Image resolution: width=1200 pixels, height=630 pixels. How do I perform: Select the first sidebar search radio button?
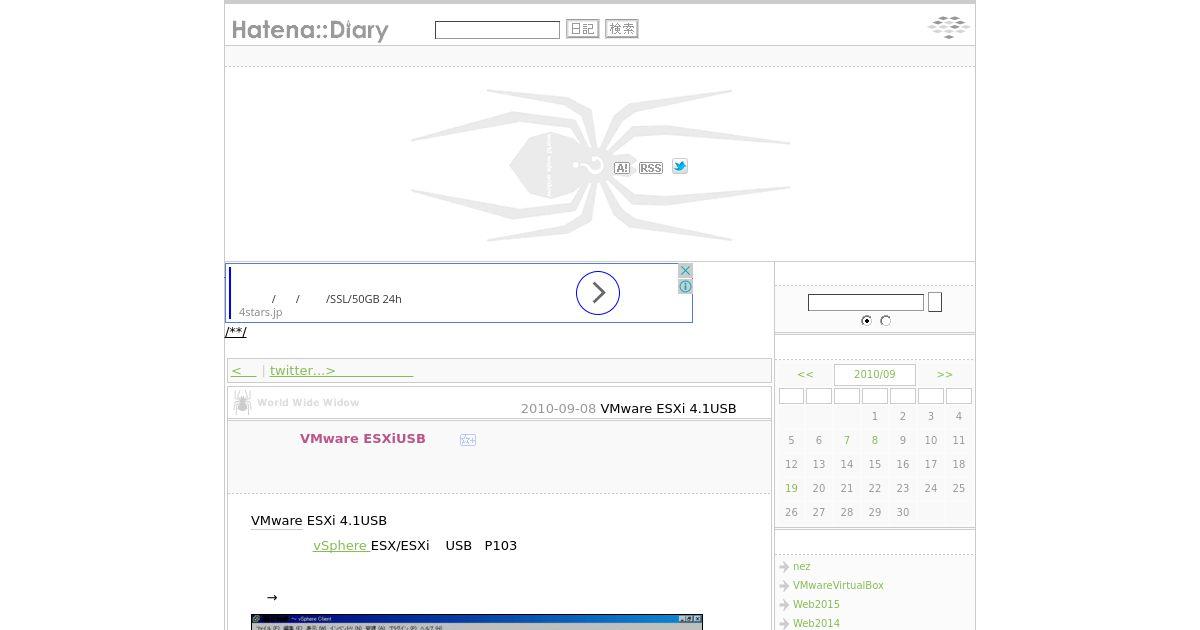point(866,321)
